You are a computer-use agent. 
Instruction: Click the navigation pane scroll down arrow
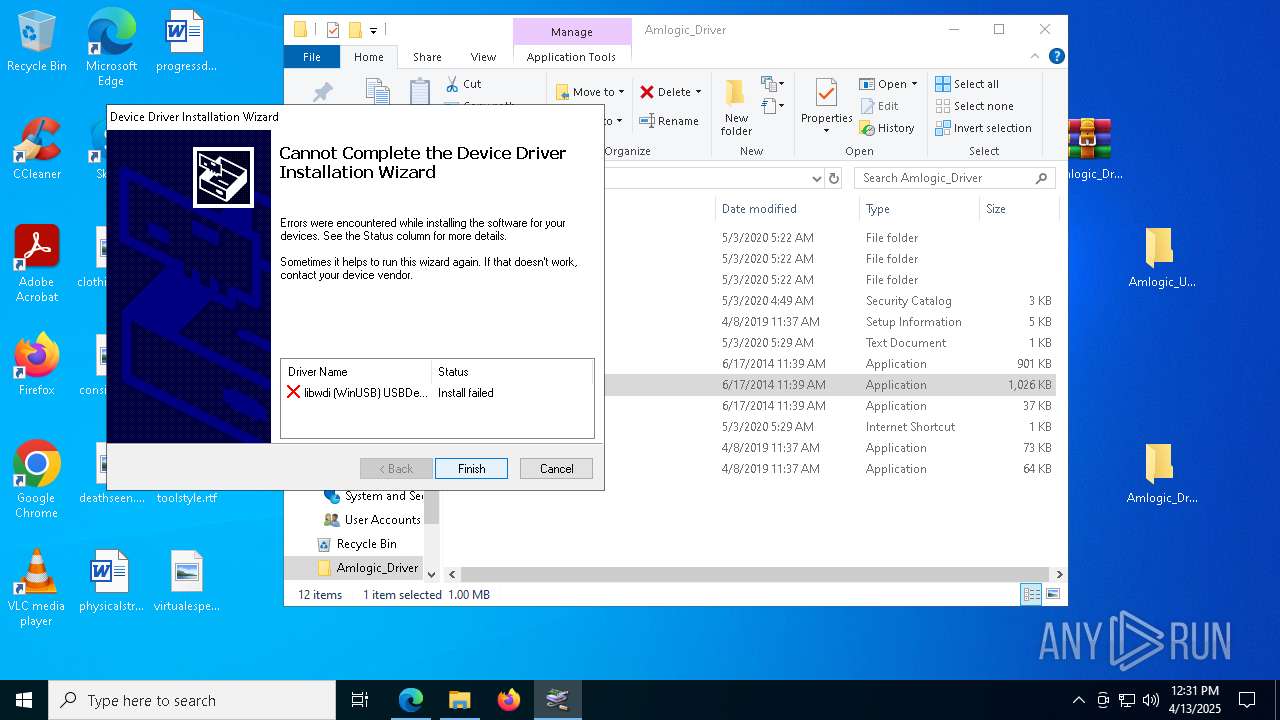432,574
